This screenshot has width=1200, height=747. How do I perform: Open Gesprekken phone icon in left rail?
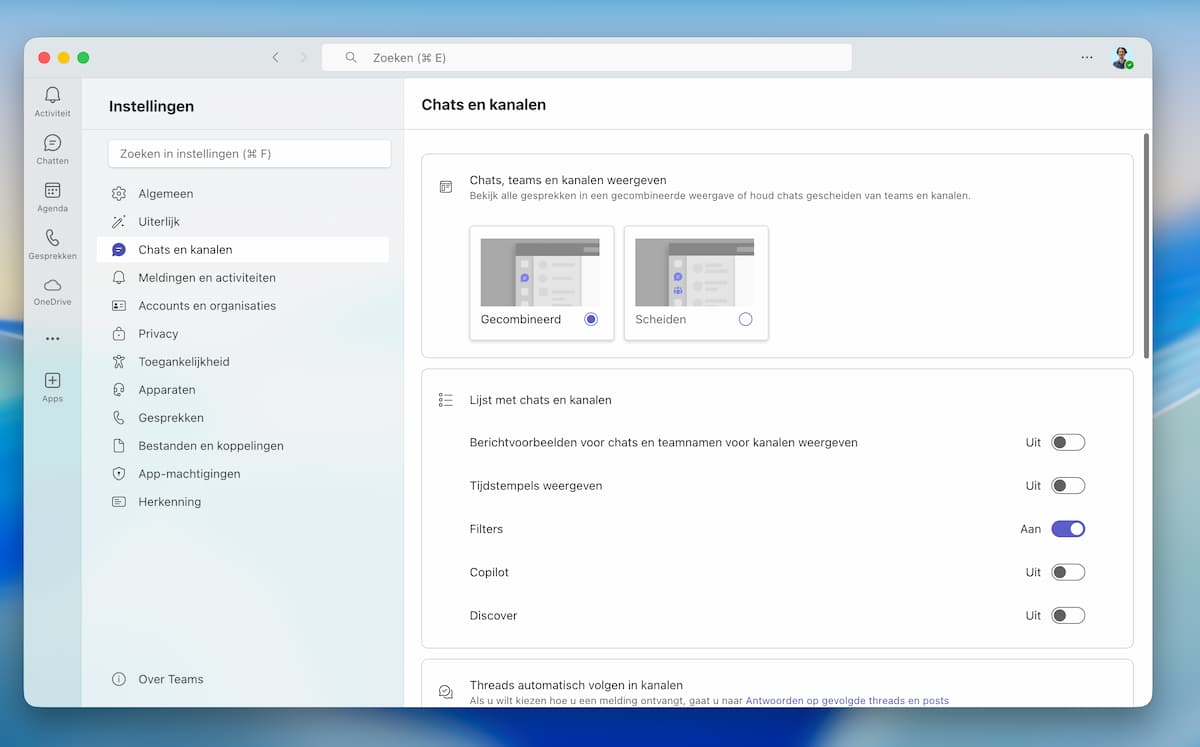coord(52,239)
